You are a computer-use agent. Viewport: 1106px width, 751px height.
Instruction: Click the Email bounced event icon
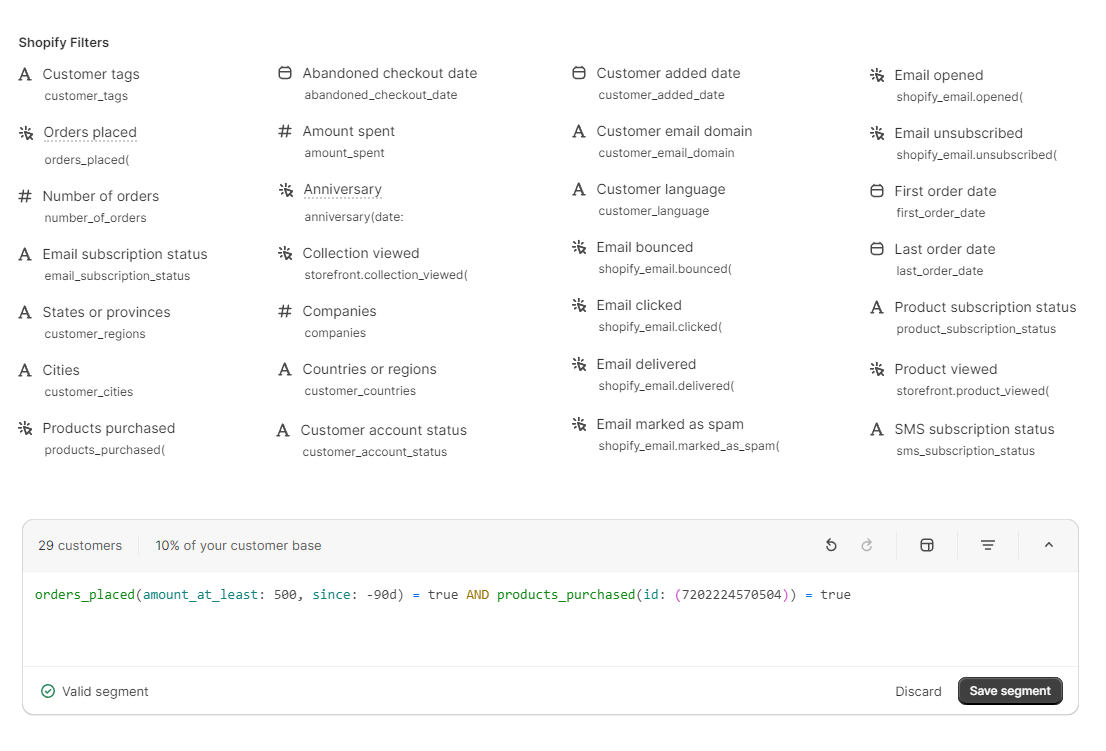pos(579,247)
